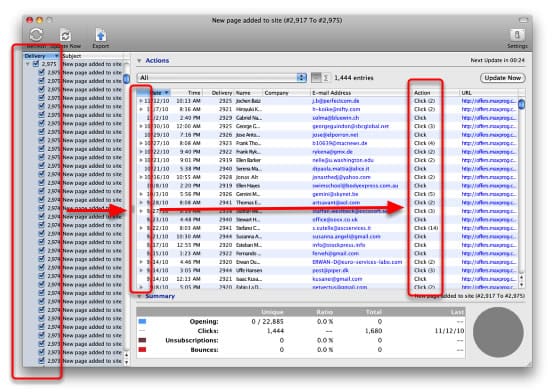The width and height of the screenshot is (560, 392).
Task: Click the 'Click (14)' action cell
Action: 426,228
